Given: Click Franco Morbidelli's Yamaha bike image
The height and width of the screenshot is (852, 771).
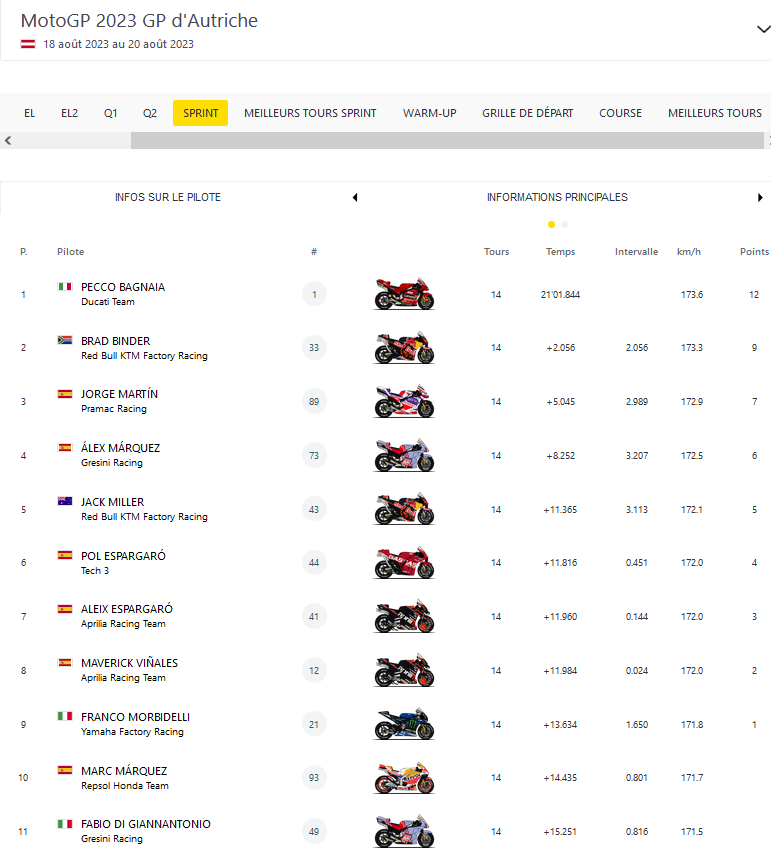Looking at the screenshot, I should pyautogui.click(x=404, y=724).
